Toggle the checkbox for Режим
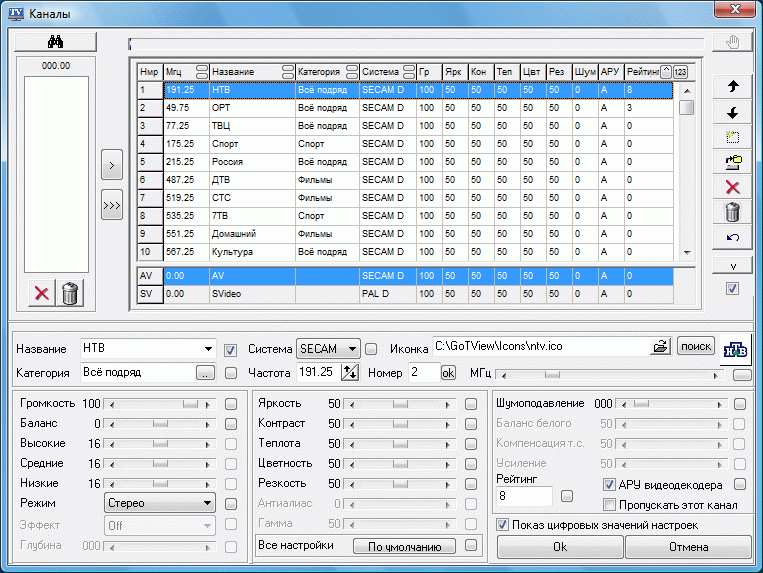The height and width of the screenshot is (573, 763). 231,504
